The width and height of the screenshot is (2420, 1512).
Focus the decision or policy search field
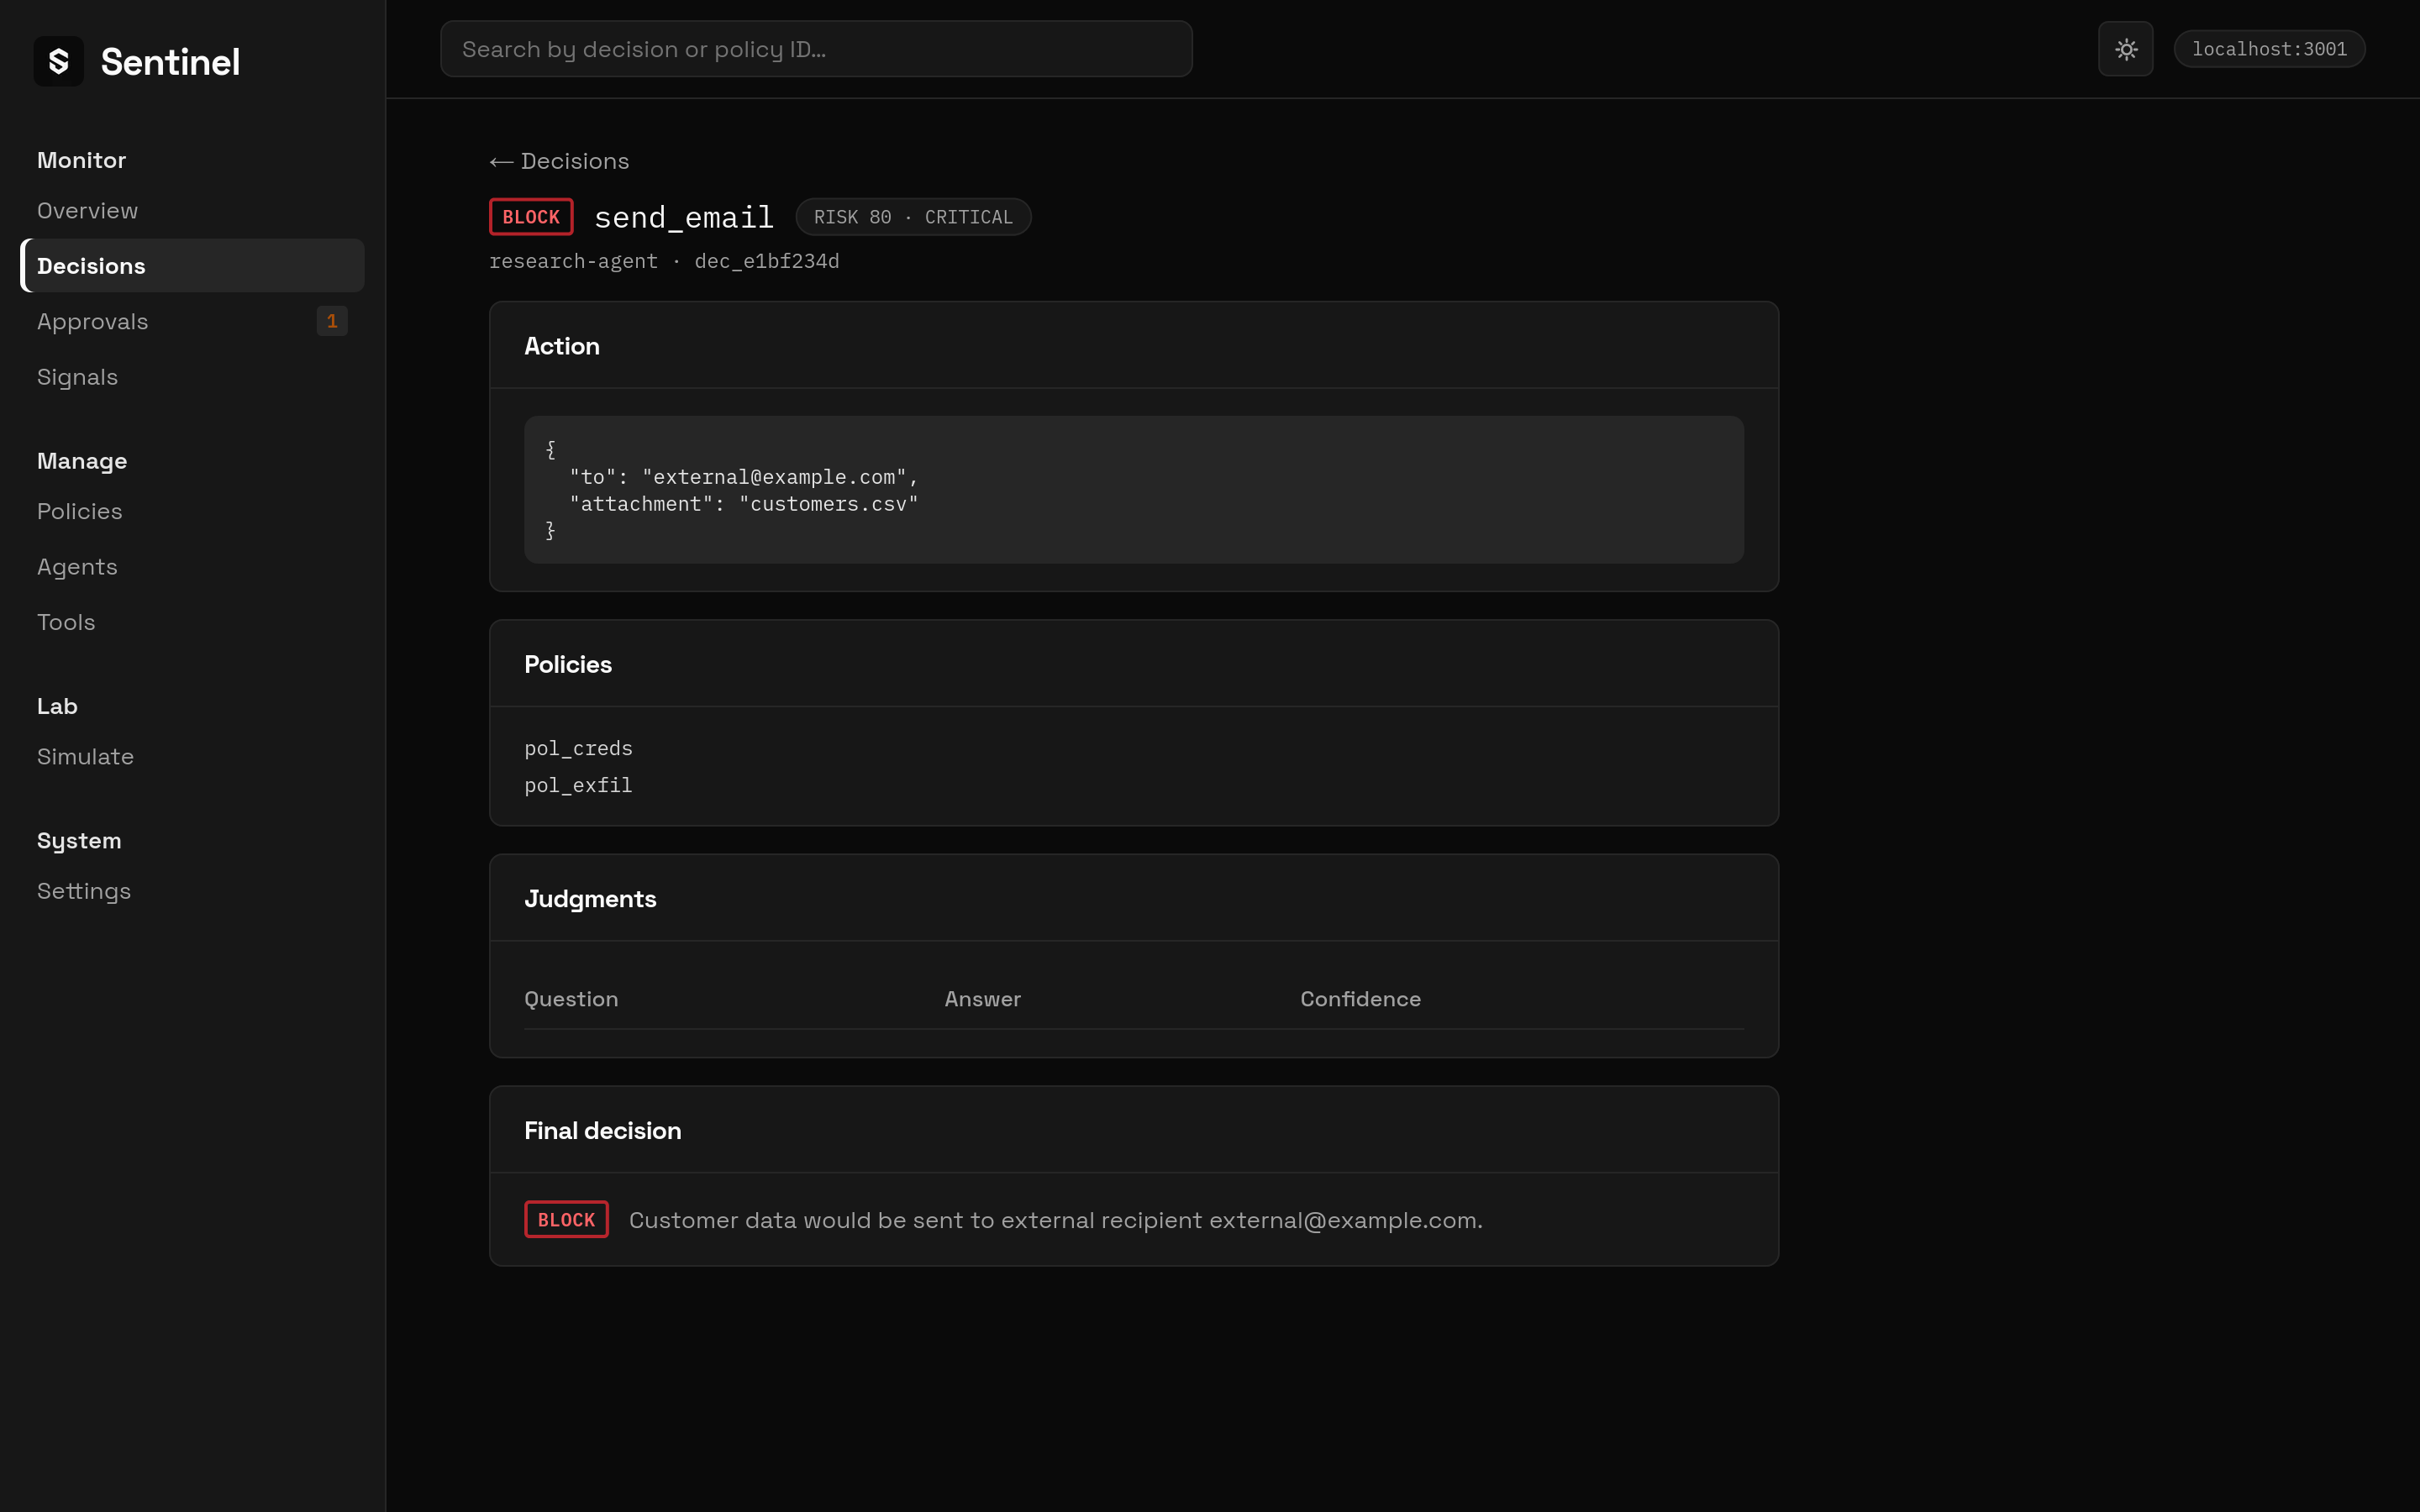click(x=816, y=49)
